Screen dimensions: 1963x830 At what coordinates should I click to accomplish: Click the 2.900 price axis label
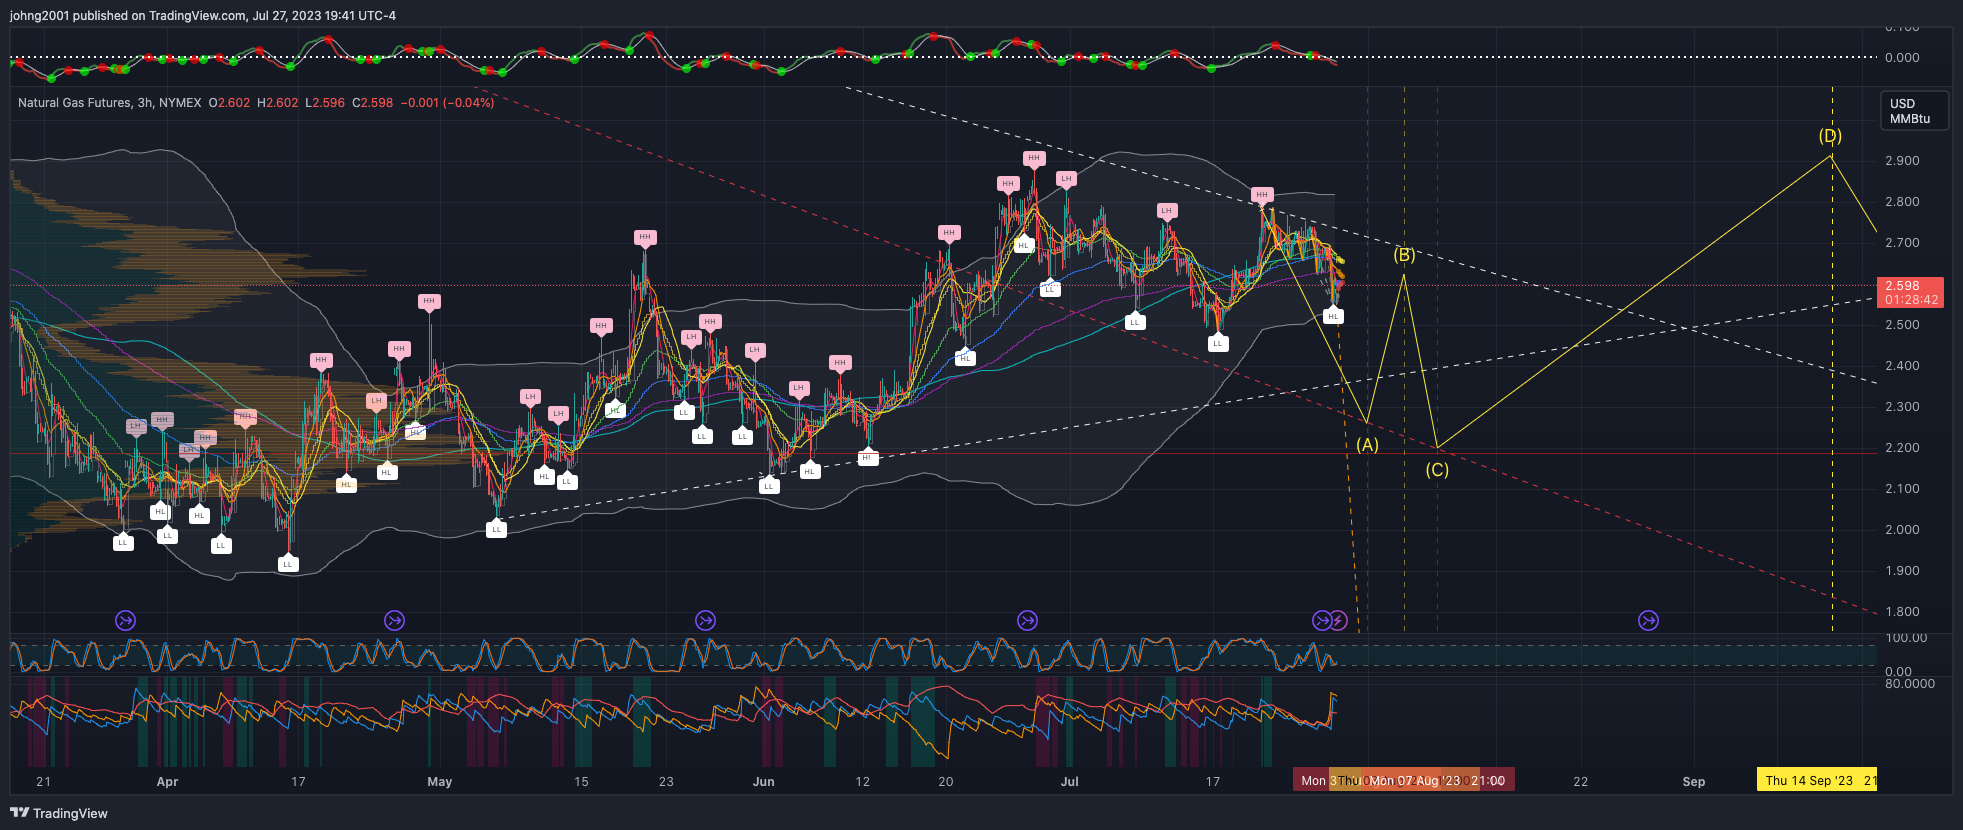(1902, 160)
